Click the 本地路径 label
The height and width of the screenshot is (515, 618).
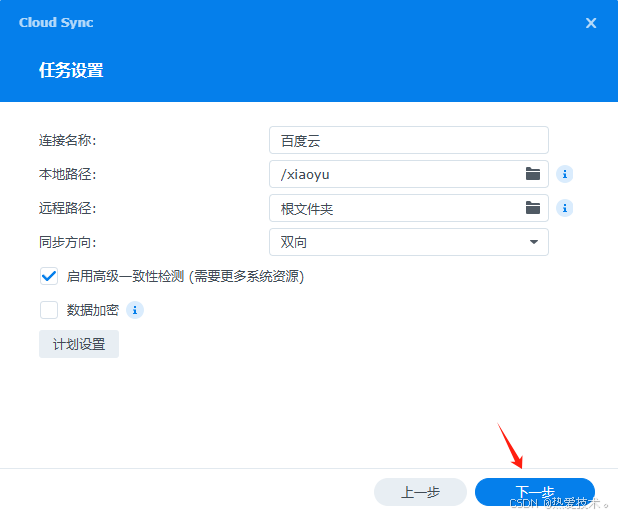click(x=67, y=174)
